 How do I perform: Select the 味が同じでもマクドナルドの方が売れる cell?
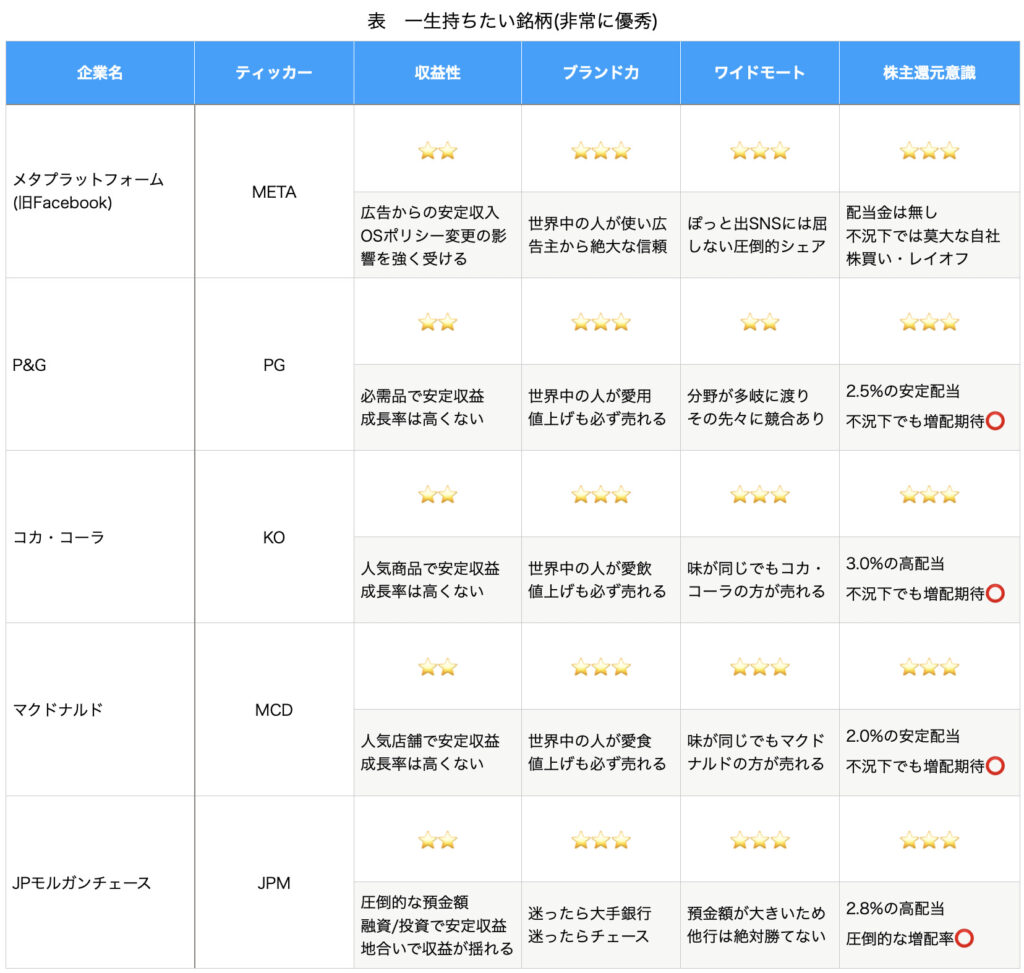(x=760, y=752)
